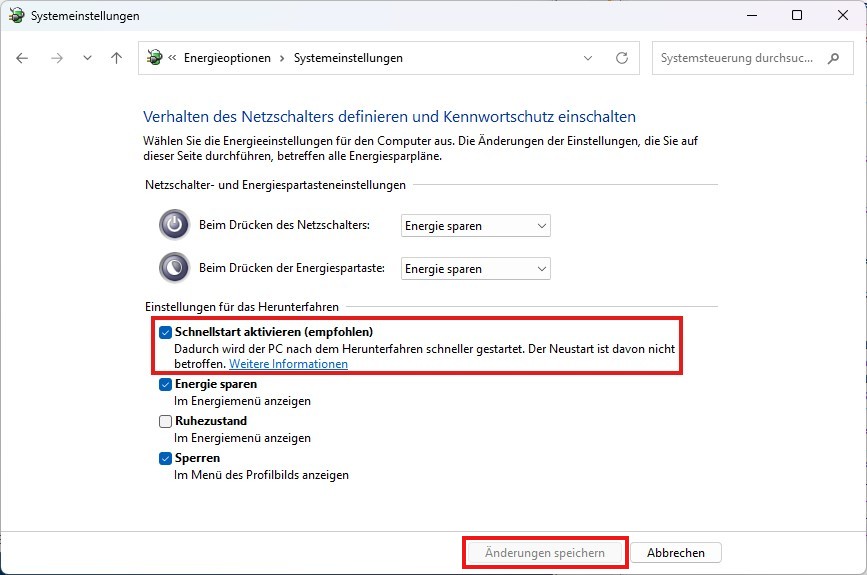Click the label 'Beim Drücken der Energiespartaste:'
The image size is (867, 575).
coord(292,268)
